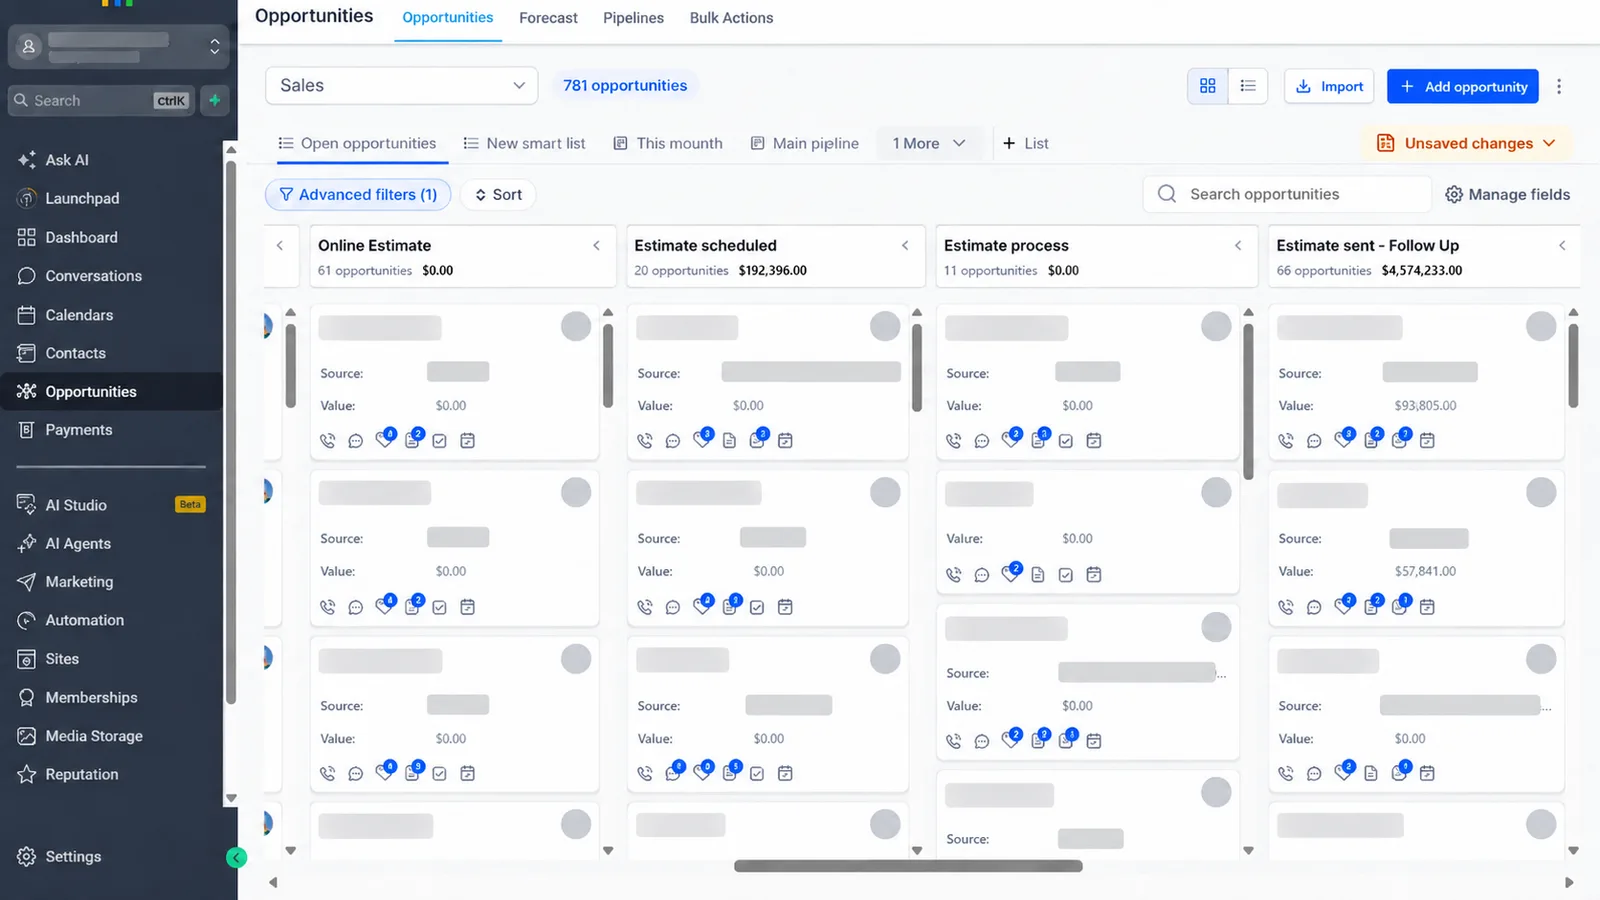Collapse Estimate sent - Follow Up column

point(1562,246)
